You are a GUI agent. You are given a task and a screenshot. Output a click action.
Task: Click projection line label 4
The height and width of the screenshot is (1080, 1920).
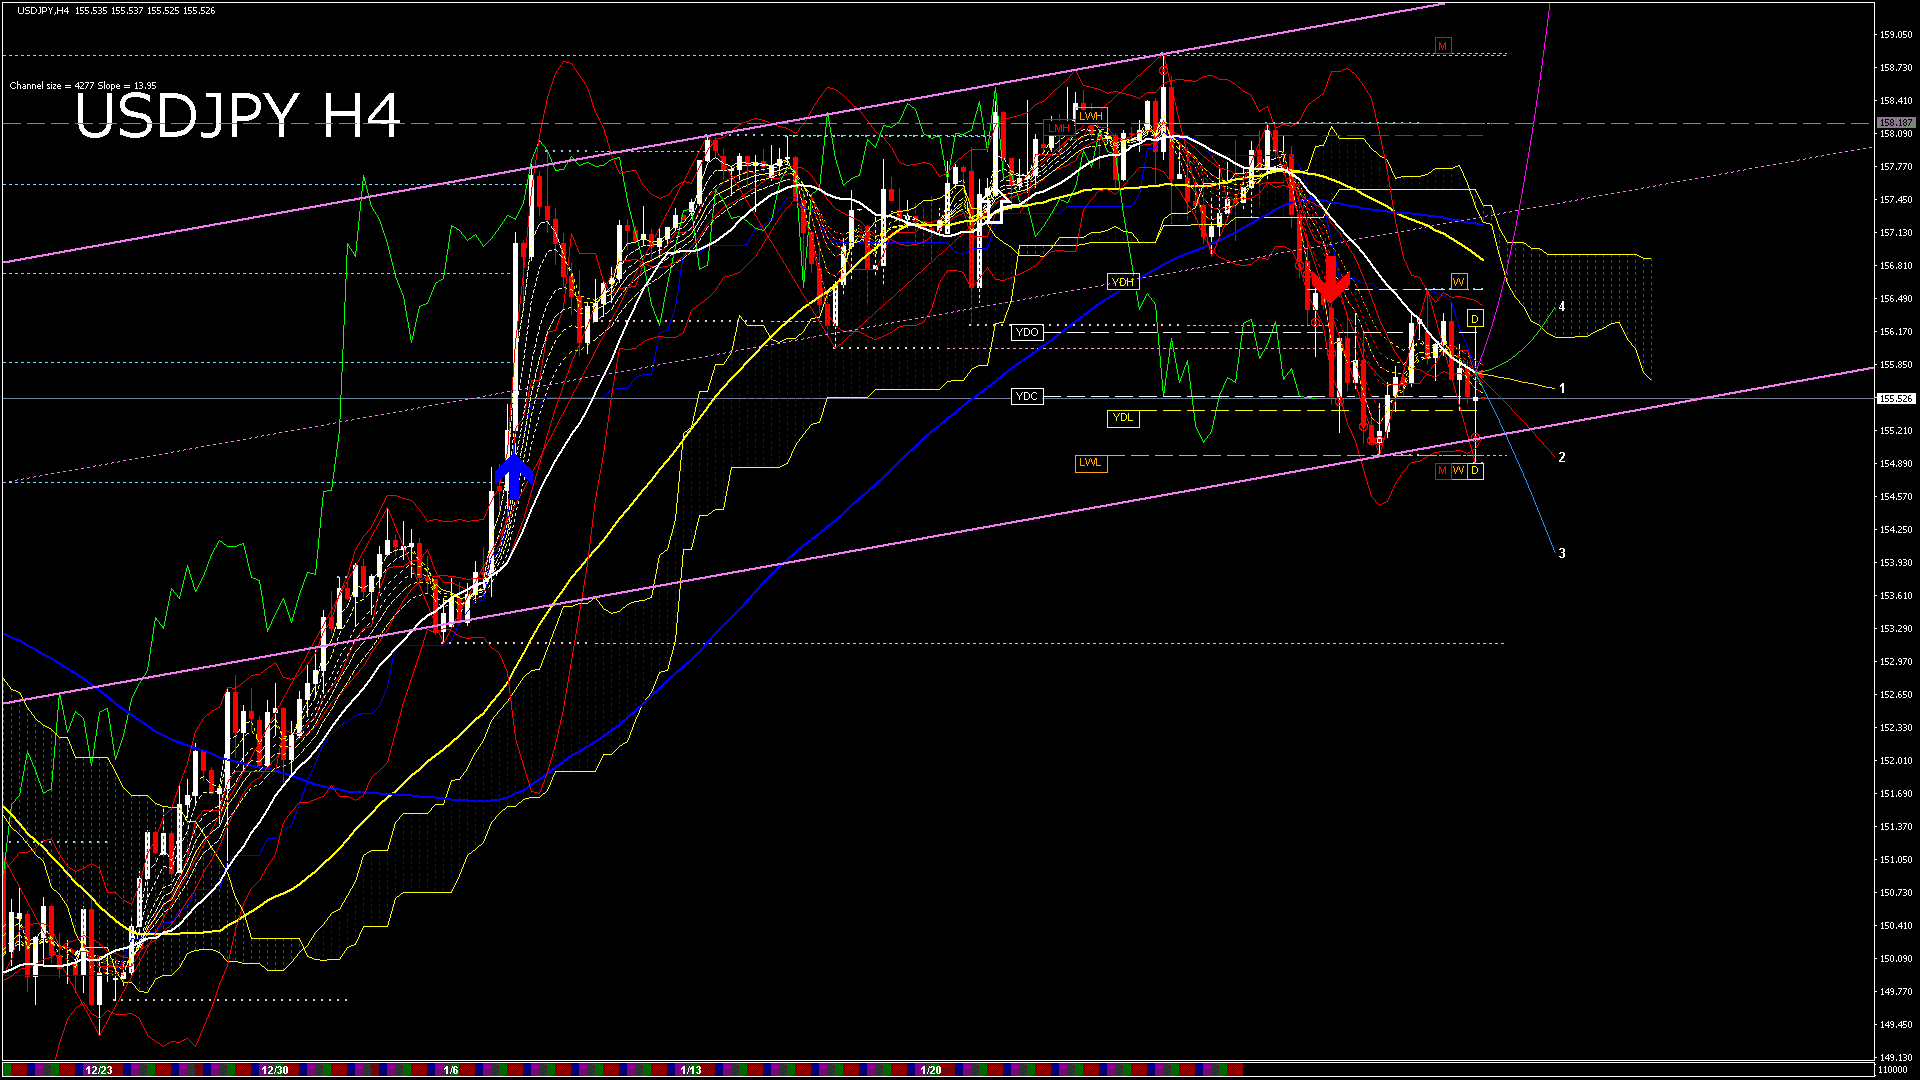pos(1562,307)
